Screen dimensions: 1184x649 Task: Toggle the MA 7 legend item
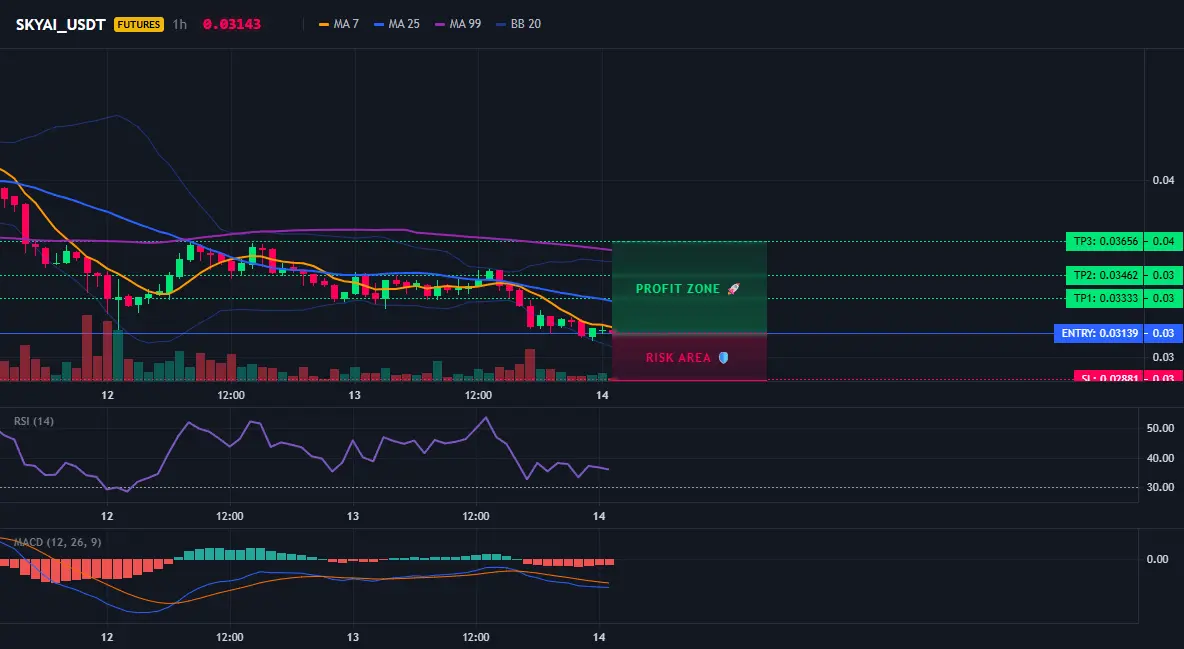pos(339,24)
